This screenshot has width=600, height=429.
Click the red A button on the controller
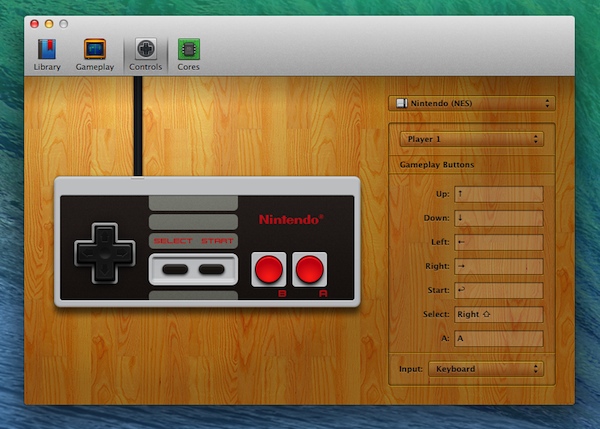click(310, 269)
